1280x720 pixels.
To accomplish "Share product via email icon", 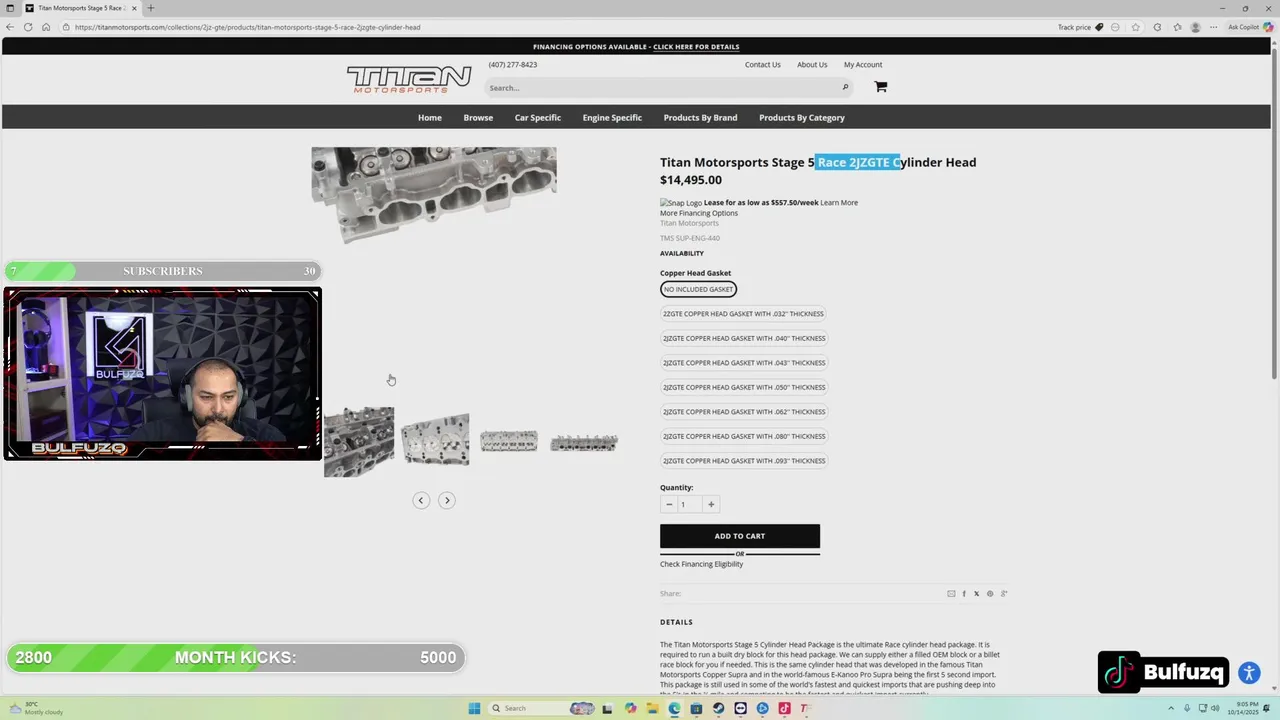I will pos(951,594).
